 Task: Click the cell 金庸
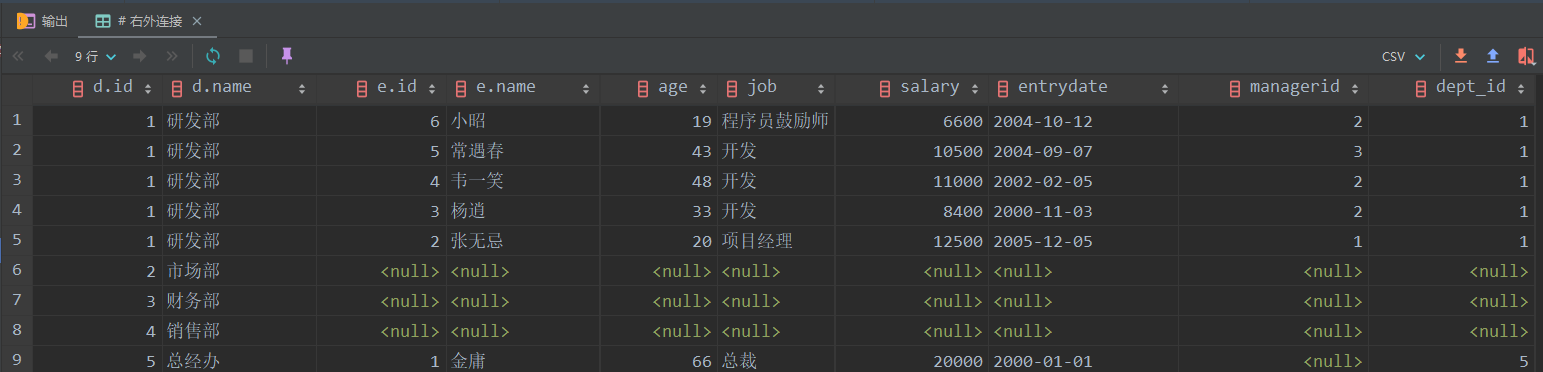[523, 361]
